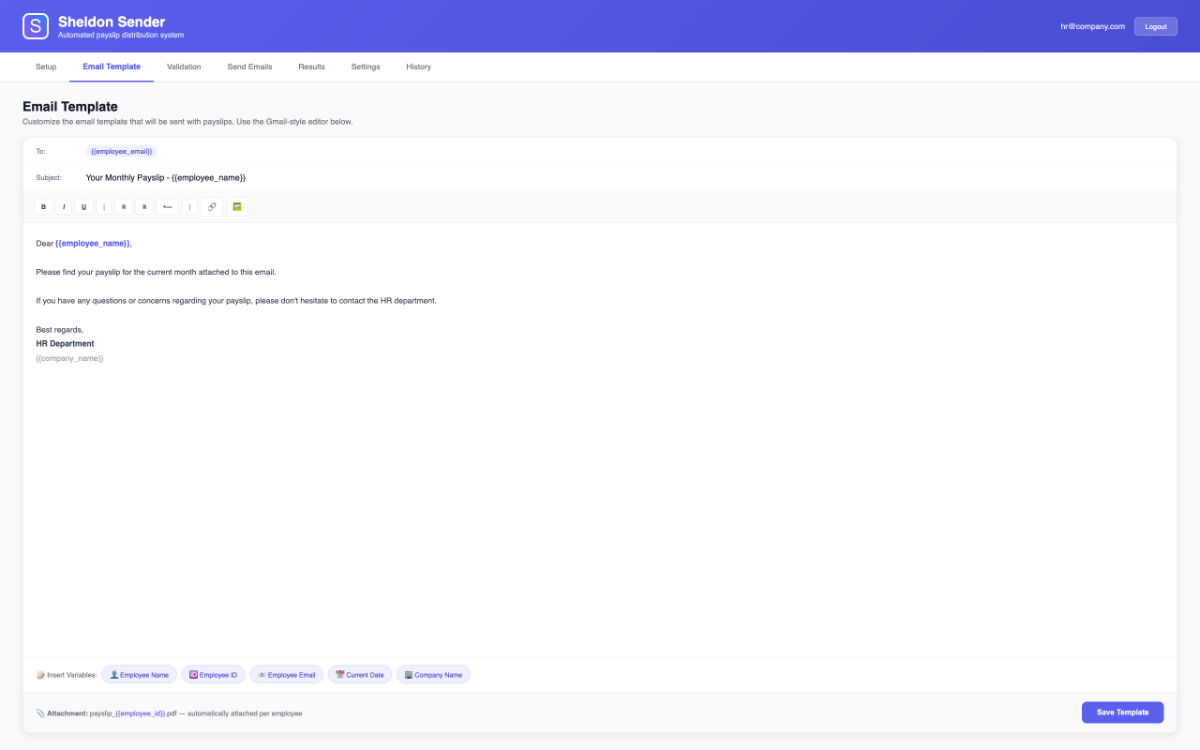1200x750 pixels.
Task: Click the Sheldon Sender S logo icon
Action: (36, 26)
